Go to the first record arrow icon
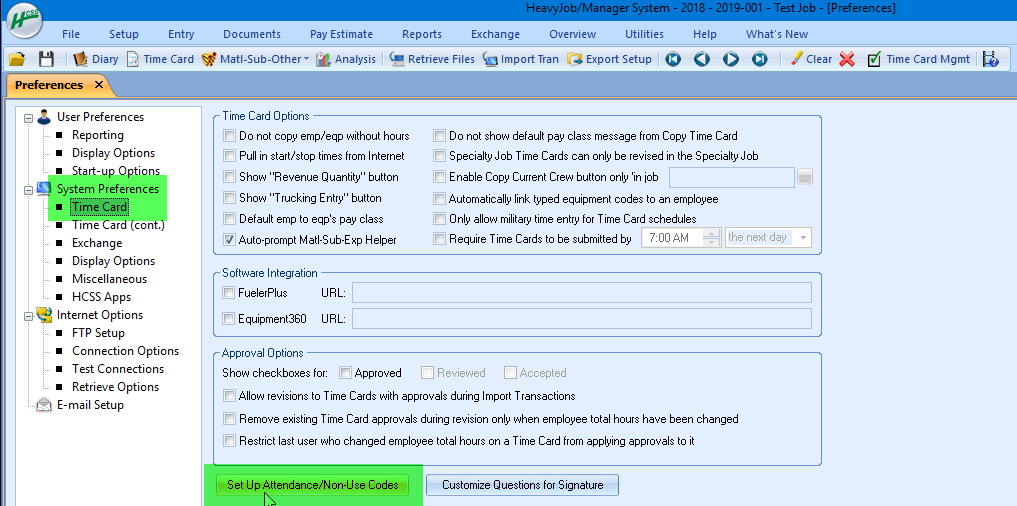The width and height of the screenshot is (1017, 506). tap(673, 59)
